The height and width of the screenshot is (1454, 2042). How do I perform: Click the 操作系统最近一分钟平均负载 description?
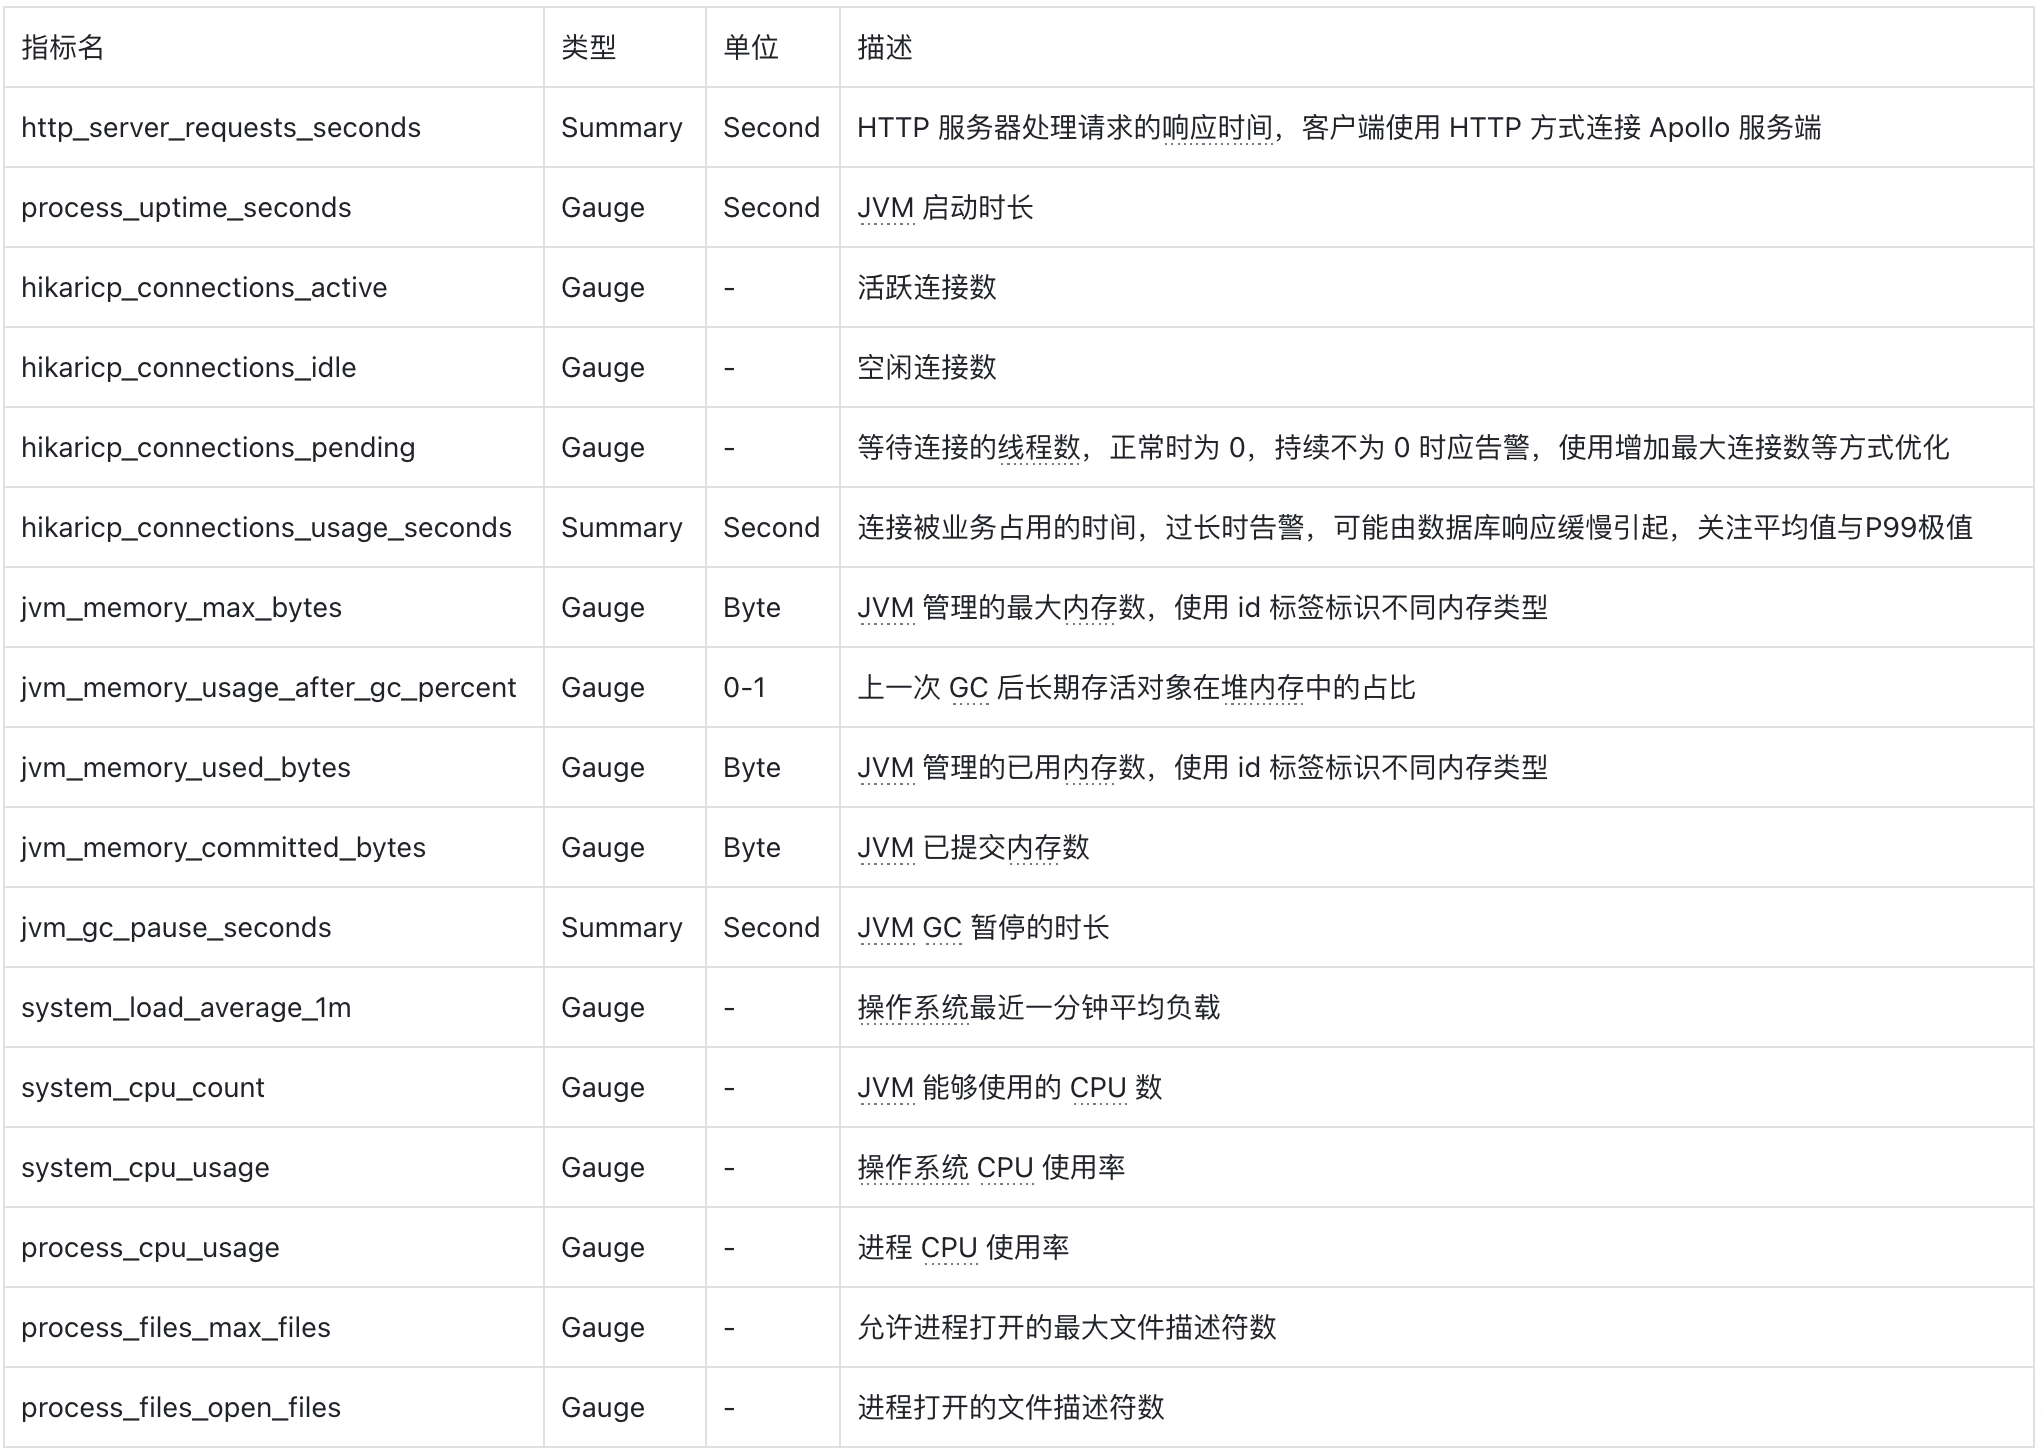(x=1039, y=1008)
